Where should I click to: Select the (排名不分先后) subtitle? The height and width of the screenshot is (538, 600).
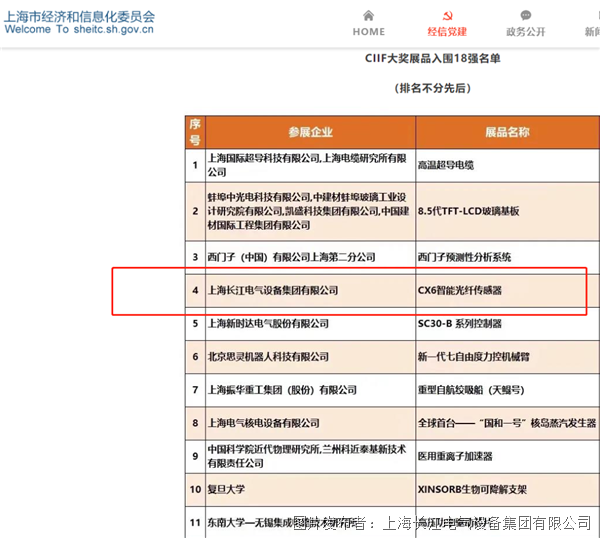(432, 88)
